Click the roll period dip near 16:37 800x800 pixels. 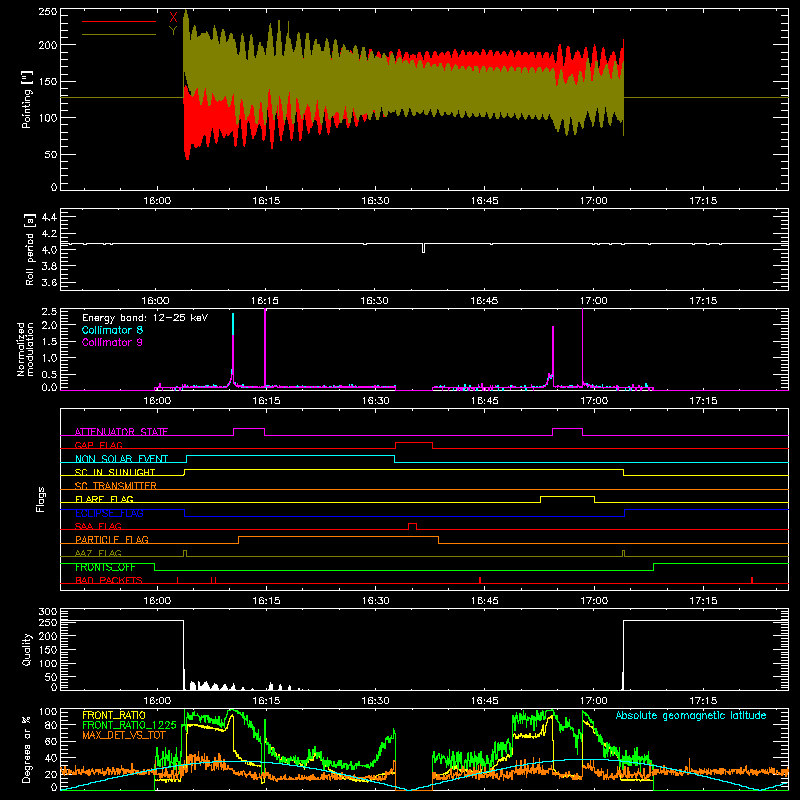pyautogui.click(x=423, y=248)
